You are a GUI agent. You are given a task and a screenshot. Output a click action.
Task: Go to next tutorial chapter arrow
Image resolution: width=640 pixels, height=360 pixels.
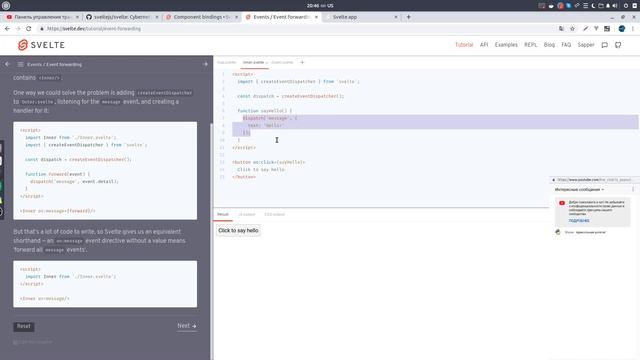click(205, 64)
